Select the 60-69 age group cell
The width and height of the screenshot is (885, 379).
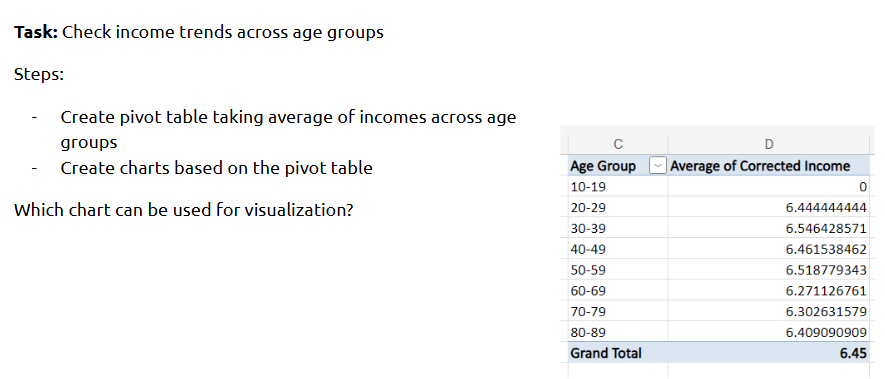click(x=617, y=291)
